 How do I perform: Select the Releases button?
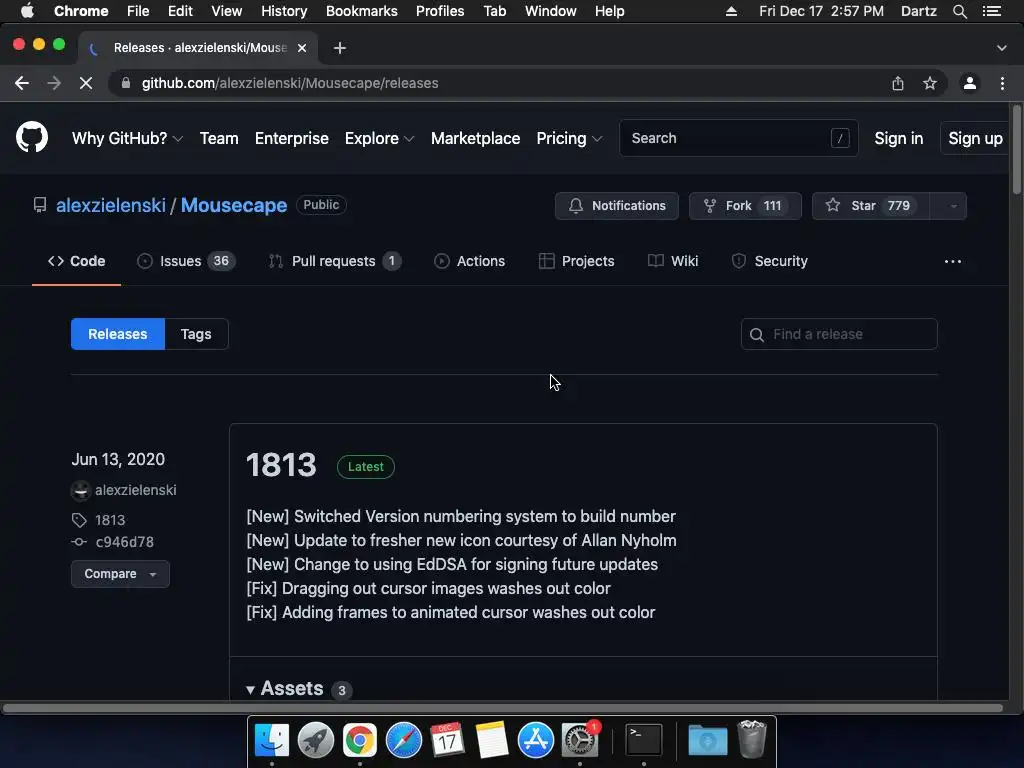point(118,334)
